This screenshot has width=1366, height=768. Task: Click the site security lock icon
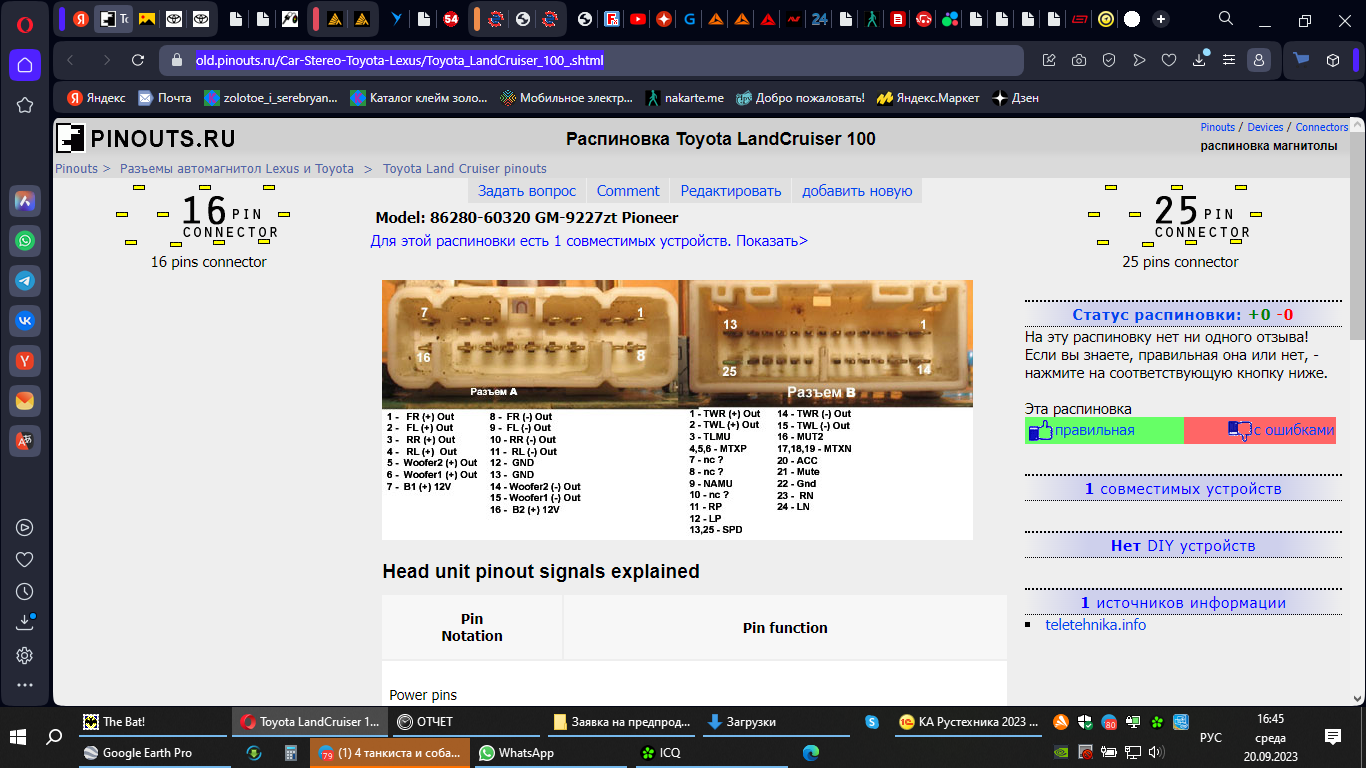[177, 60]
